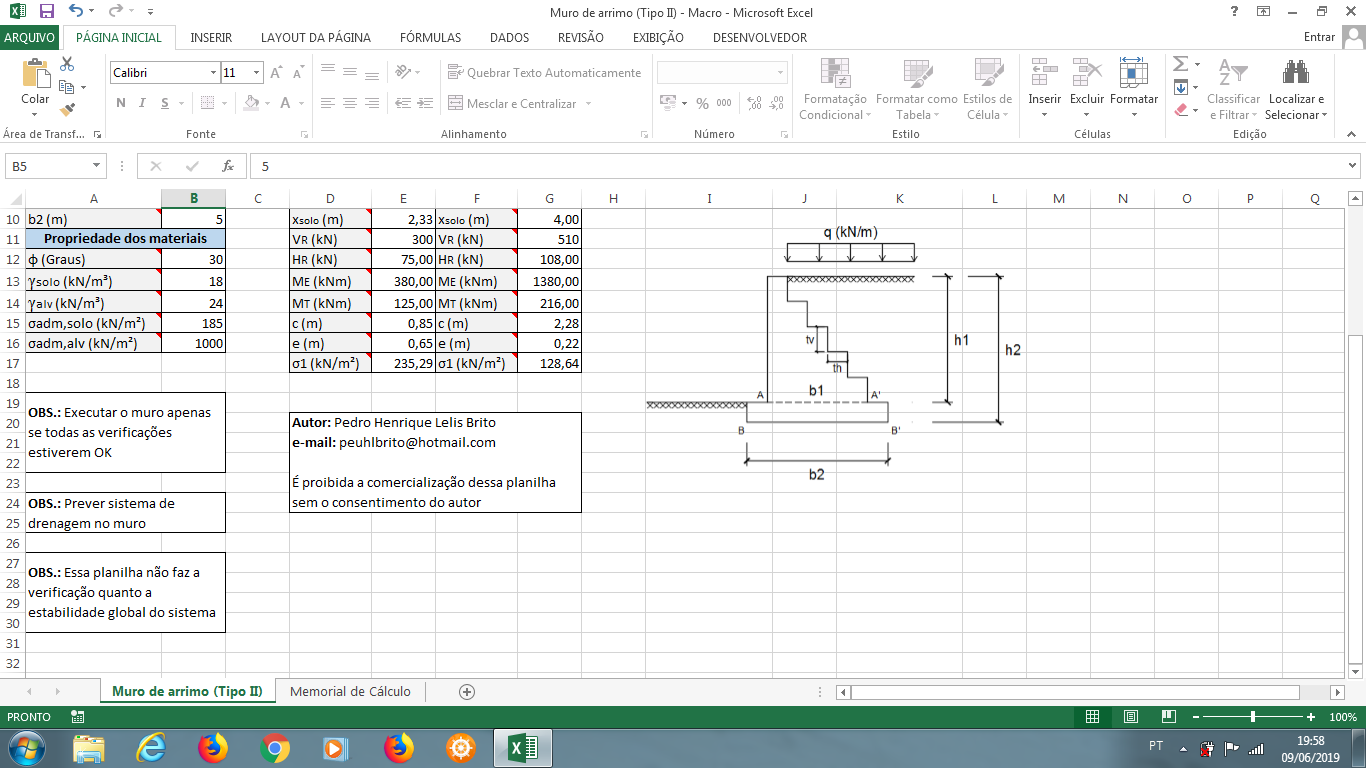Increase font size with larger A icon
The width and height of the screenshot is (1366, 768).
coord(277,73)
